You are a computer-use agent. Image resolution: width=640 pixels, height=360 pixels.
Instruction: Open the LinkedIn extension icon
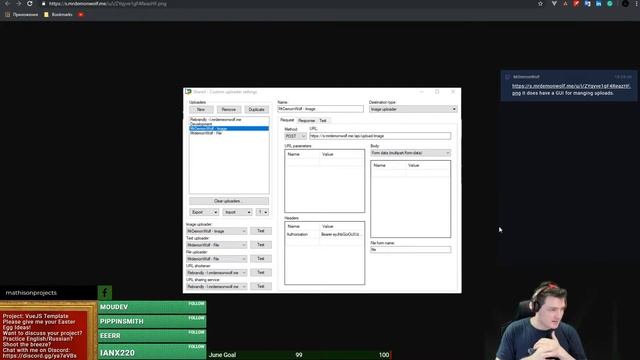coord(598,4)
